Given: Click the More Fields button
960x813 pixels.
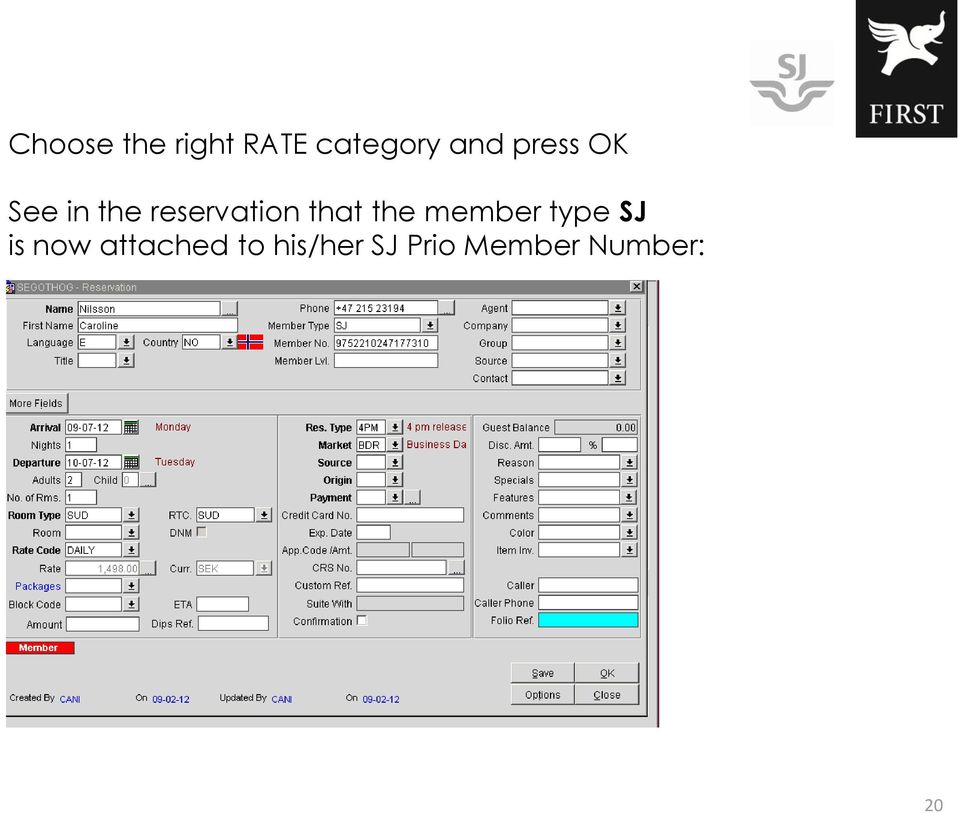Looking at the screenshot, I should coord(36,403).
